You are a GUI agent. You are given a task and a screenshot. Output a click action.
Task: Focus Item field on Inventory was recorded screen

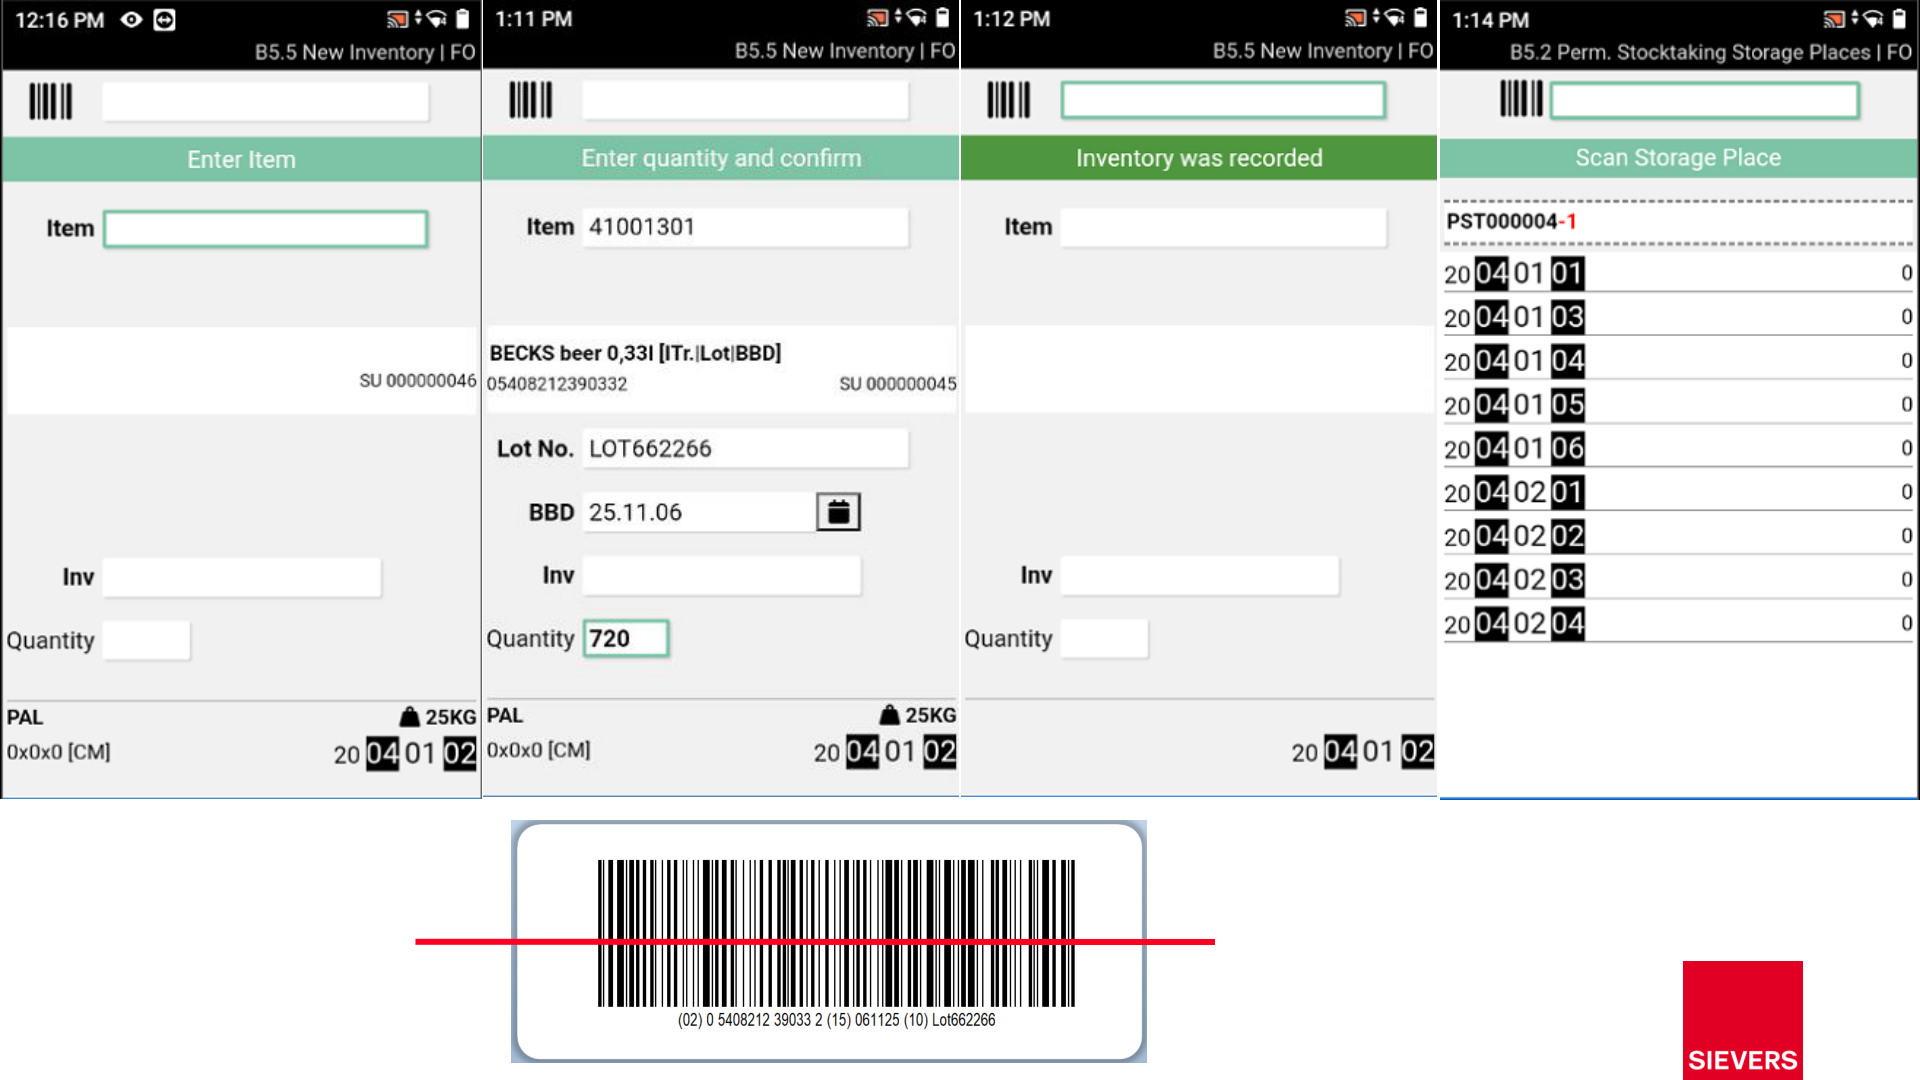(1223, 227)
